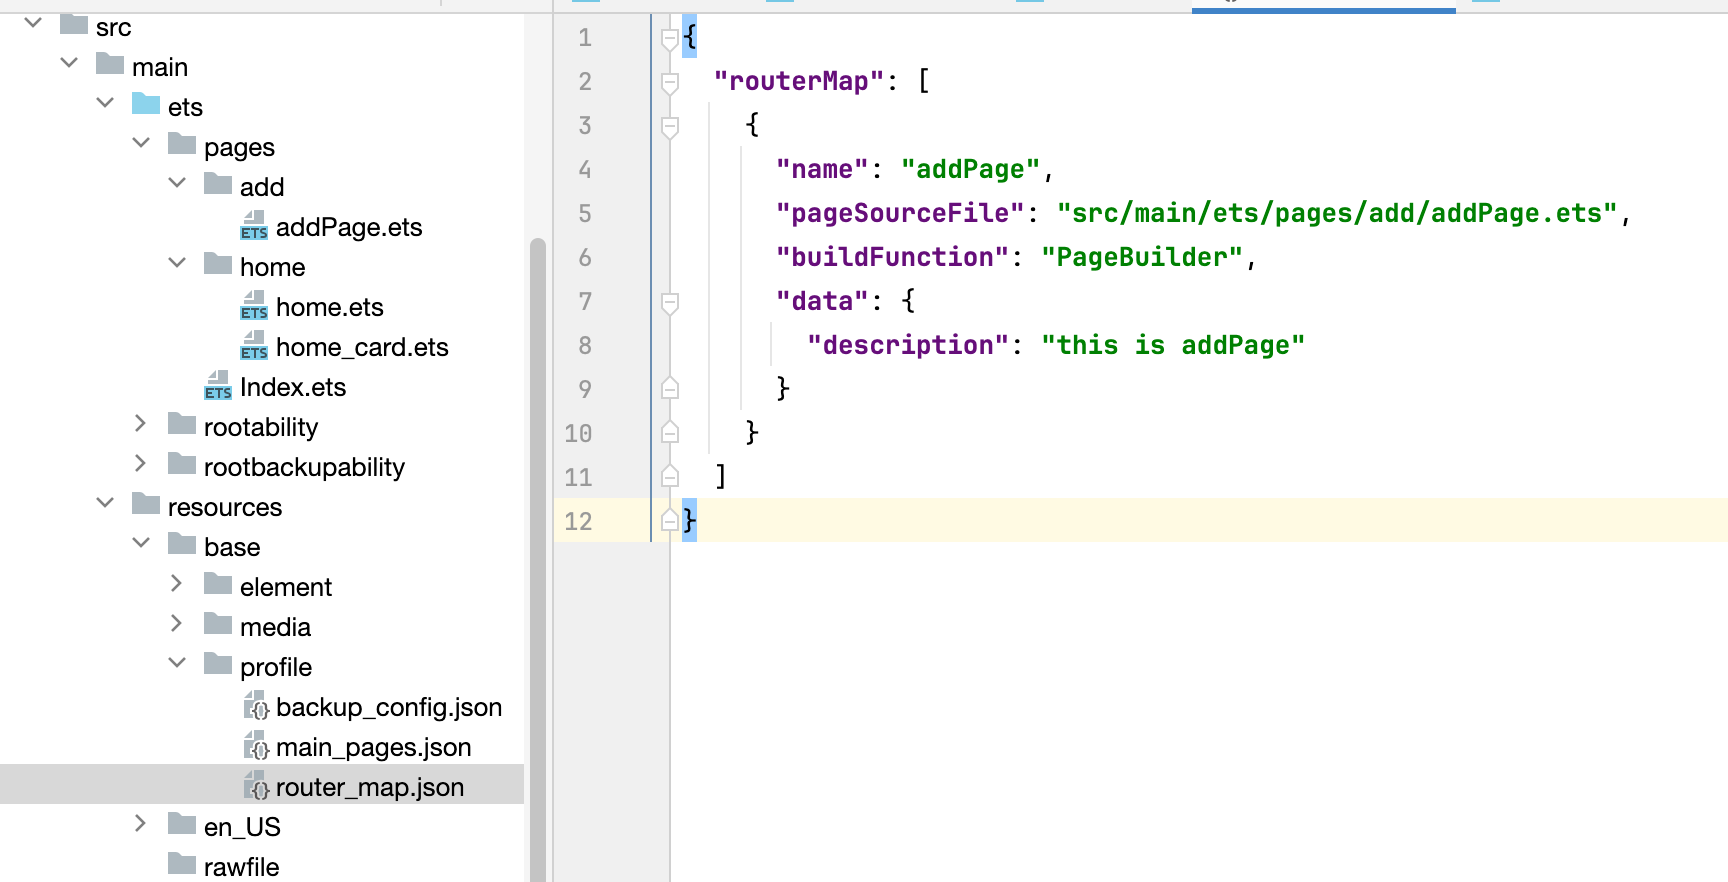Screen dimensions: 1728x882
Task: Expand the element folder chevron
Action: 177,584
